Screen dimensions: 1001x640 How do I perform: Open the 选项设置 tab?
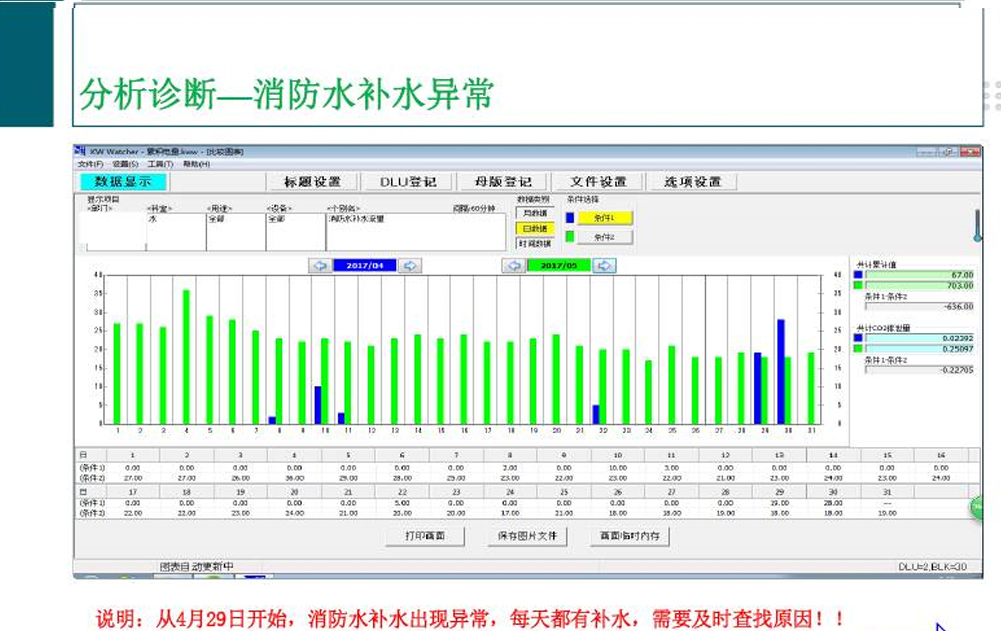pos(693,182)
